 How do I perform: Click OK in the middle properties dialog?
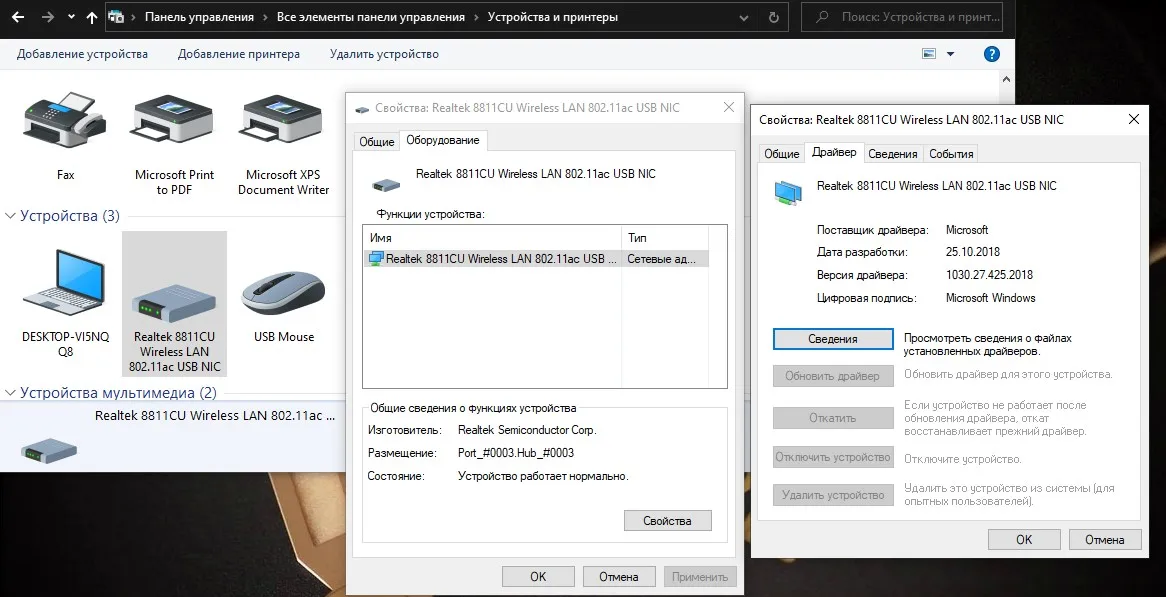(x=538, y=576)
